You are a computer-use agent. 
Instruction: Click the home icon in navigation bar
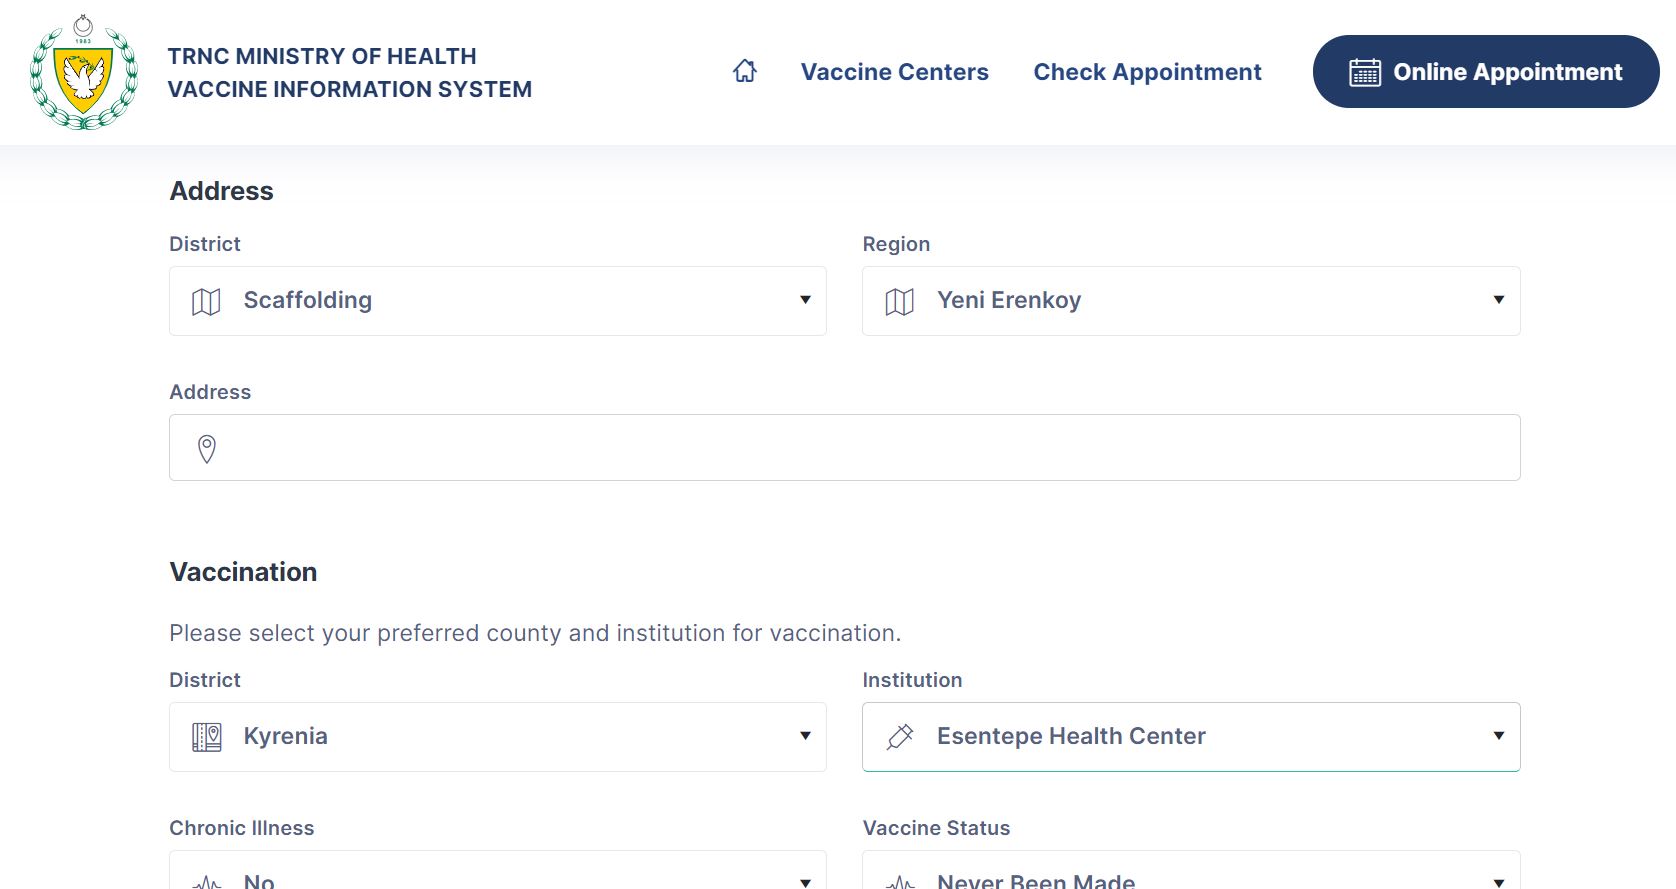[x=745, y=71]
